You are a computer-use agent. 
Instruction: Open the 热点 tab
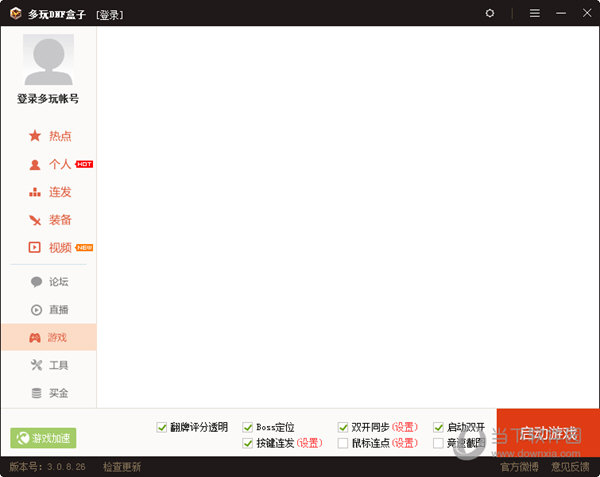coord(60,136)
